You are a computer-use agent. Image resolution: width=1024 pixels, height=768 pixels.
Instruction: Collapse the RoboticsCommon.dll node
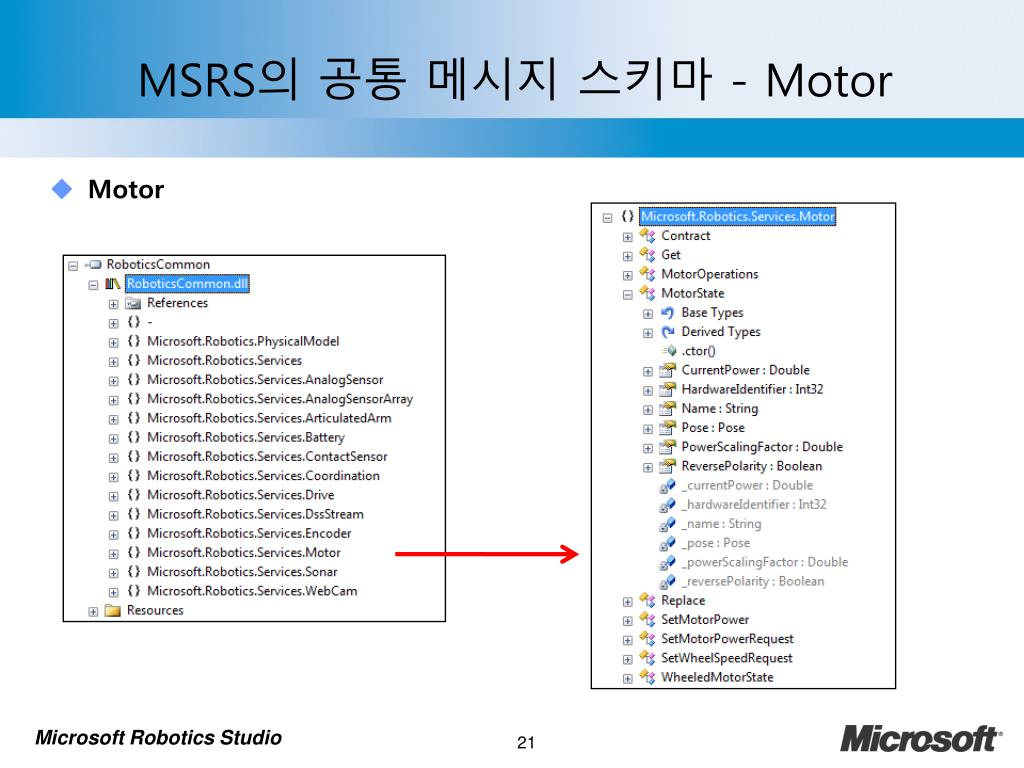93,285
